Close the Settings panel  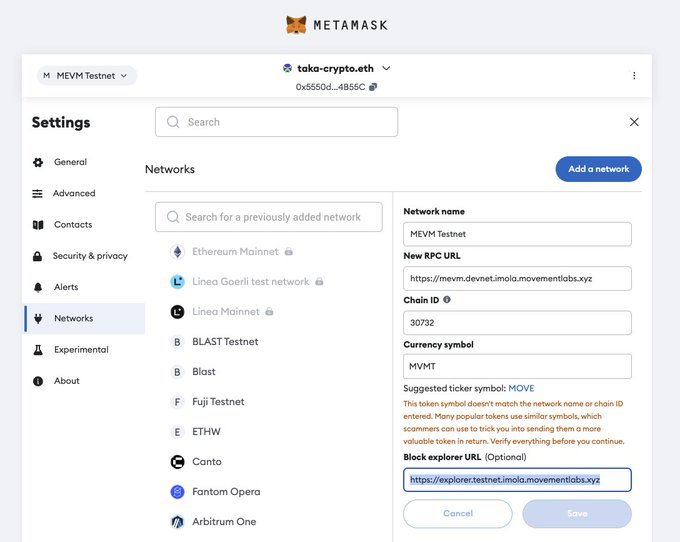(634, 122)
